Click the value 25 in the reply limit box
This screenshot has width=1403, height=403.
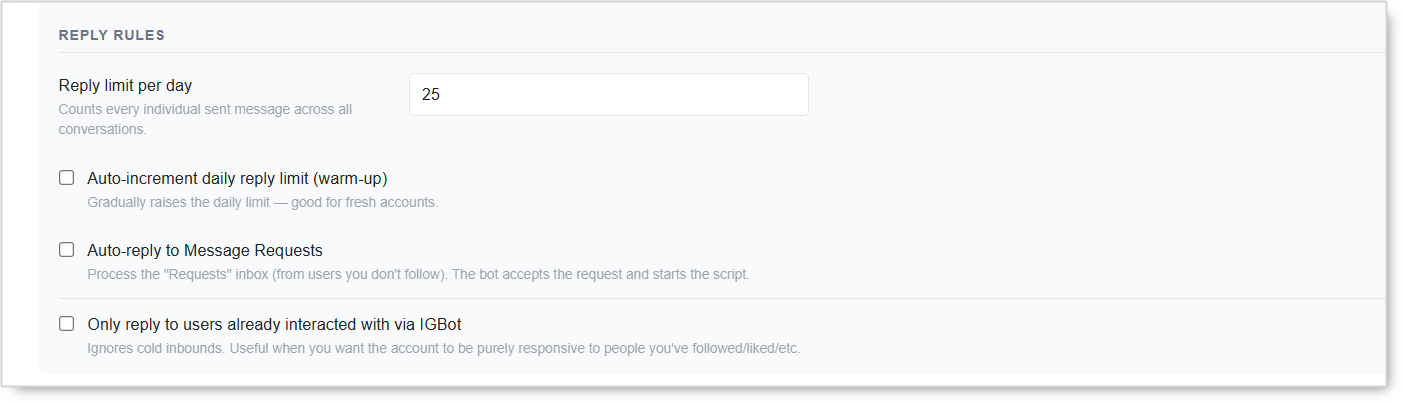431,94
